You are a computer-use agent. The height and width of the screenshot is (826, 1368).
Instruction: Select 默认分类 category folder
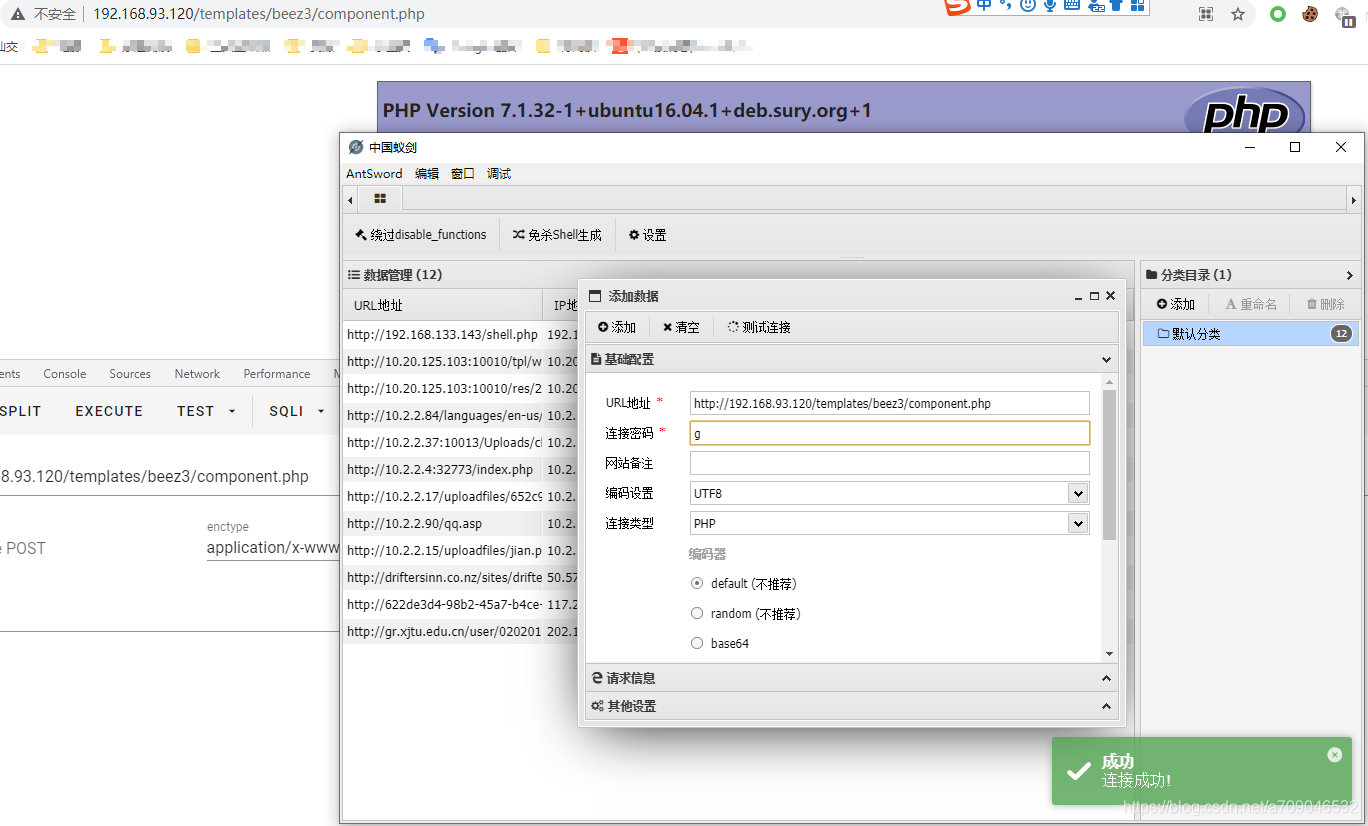[1250, 334]
